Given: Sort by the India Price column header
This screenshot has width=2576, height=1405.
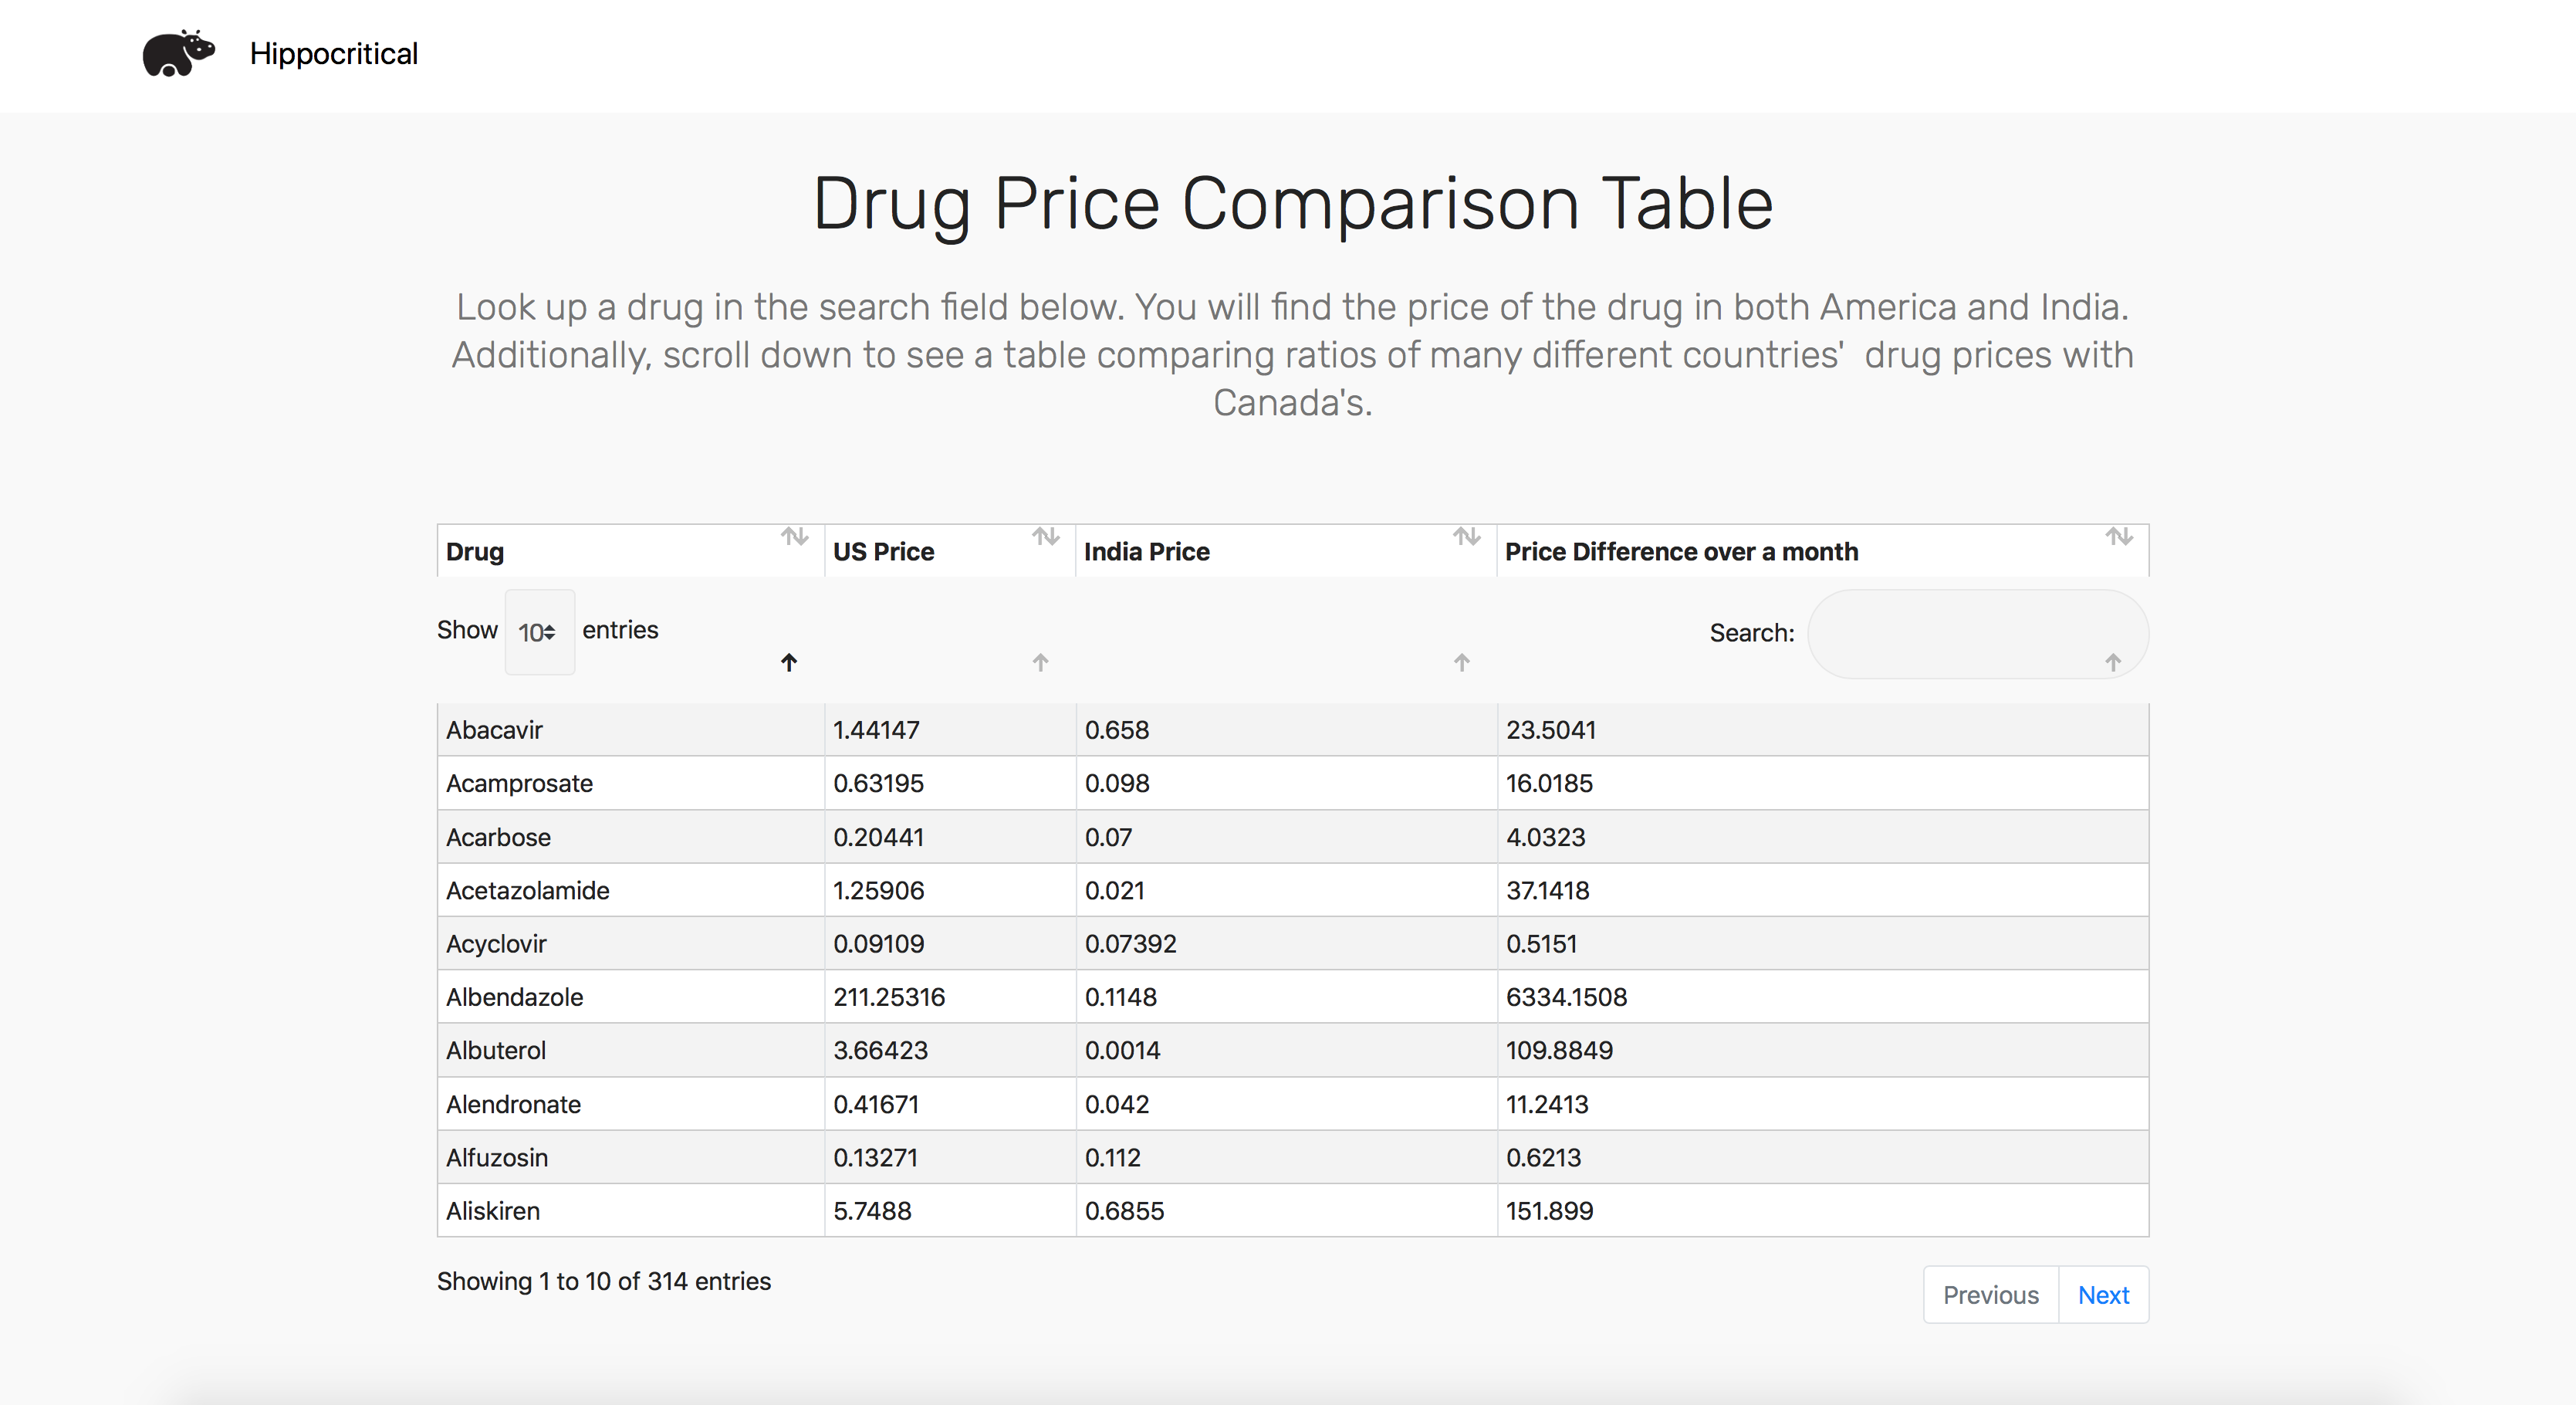Looking at the screenshot, I should 1147,552.
